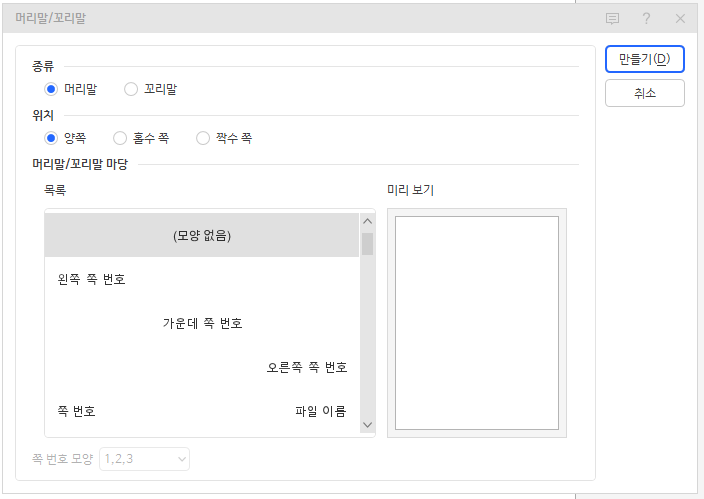Choose the 홀수 쪽 position option
The width and height of the screenshot is (704, 499).
(120, 138)
